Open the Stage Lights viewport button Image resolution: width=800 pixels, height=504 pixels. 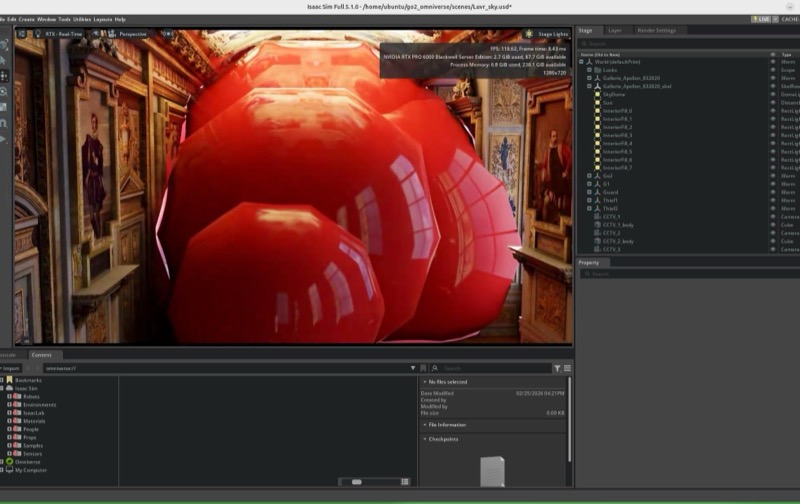[547, 34]
